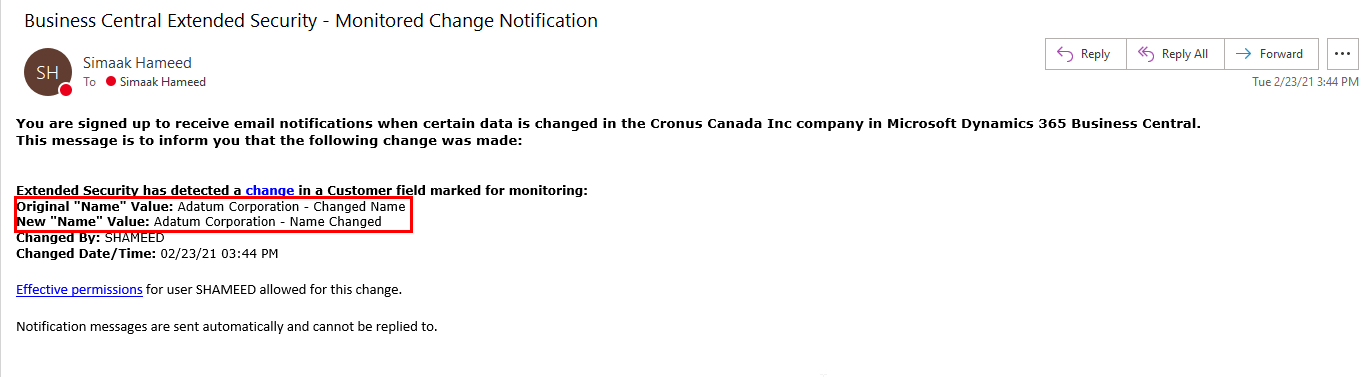Open the more actions ellipsis menu

pyautogui.click(x=1342, y=54)
